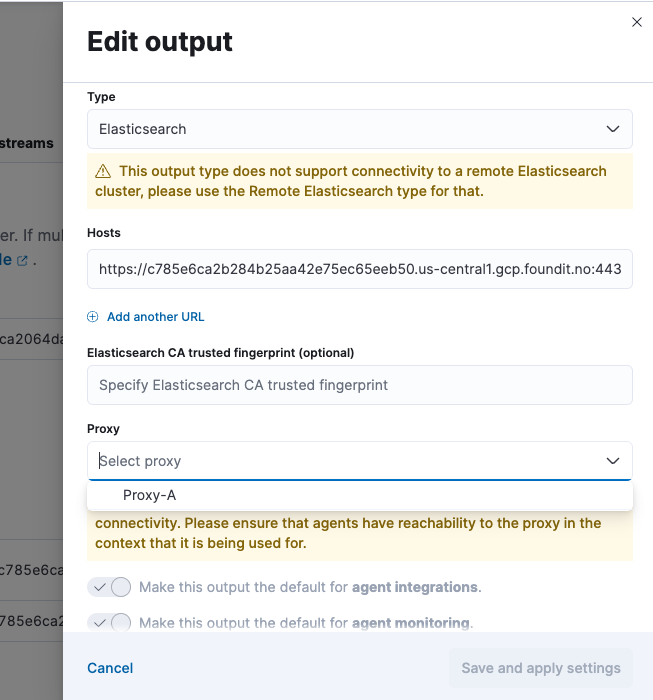Focus the Hosts URL input field
653x700 pixels.
[x=360, y=269]
